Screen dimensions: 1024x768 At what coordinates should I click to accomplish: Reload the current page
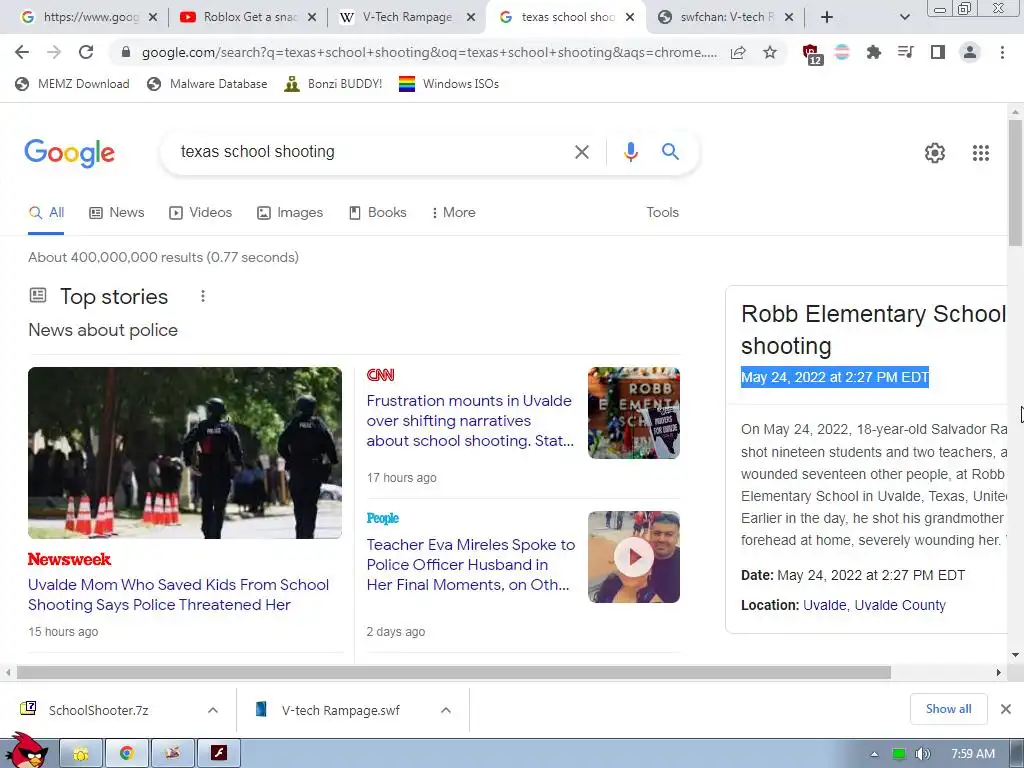pos(86,52)
